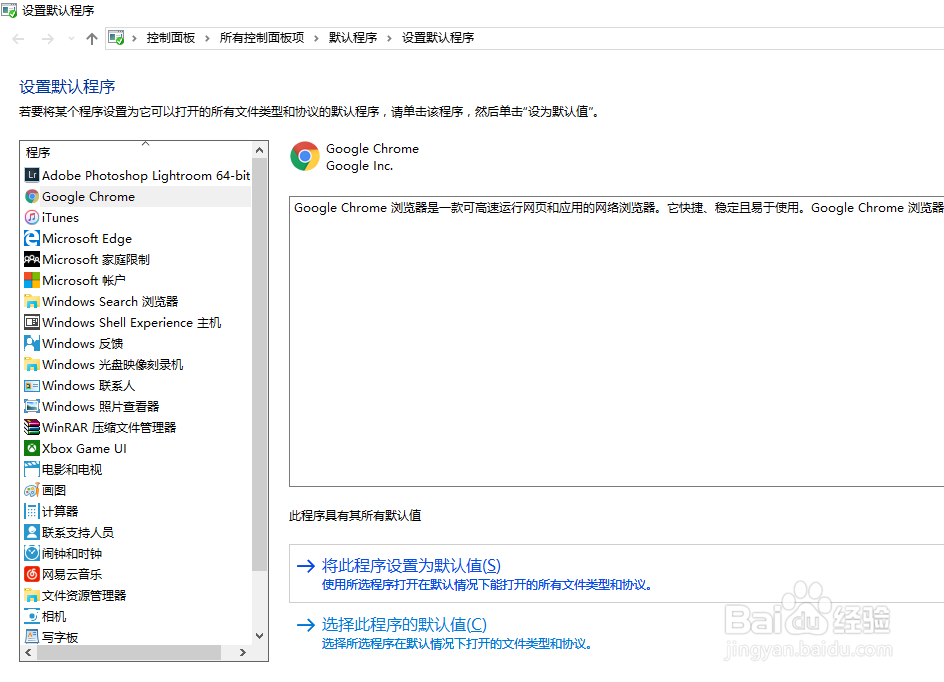Open 默认程序 breadcrumb
This screenshot has width=944, height=682.
[353, 38]
